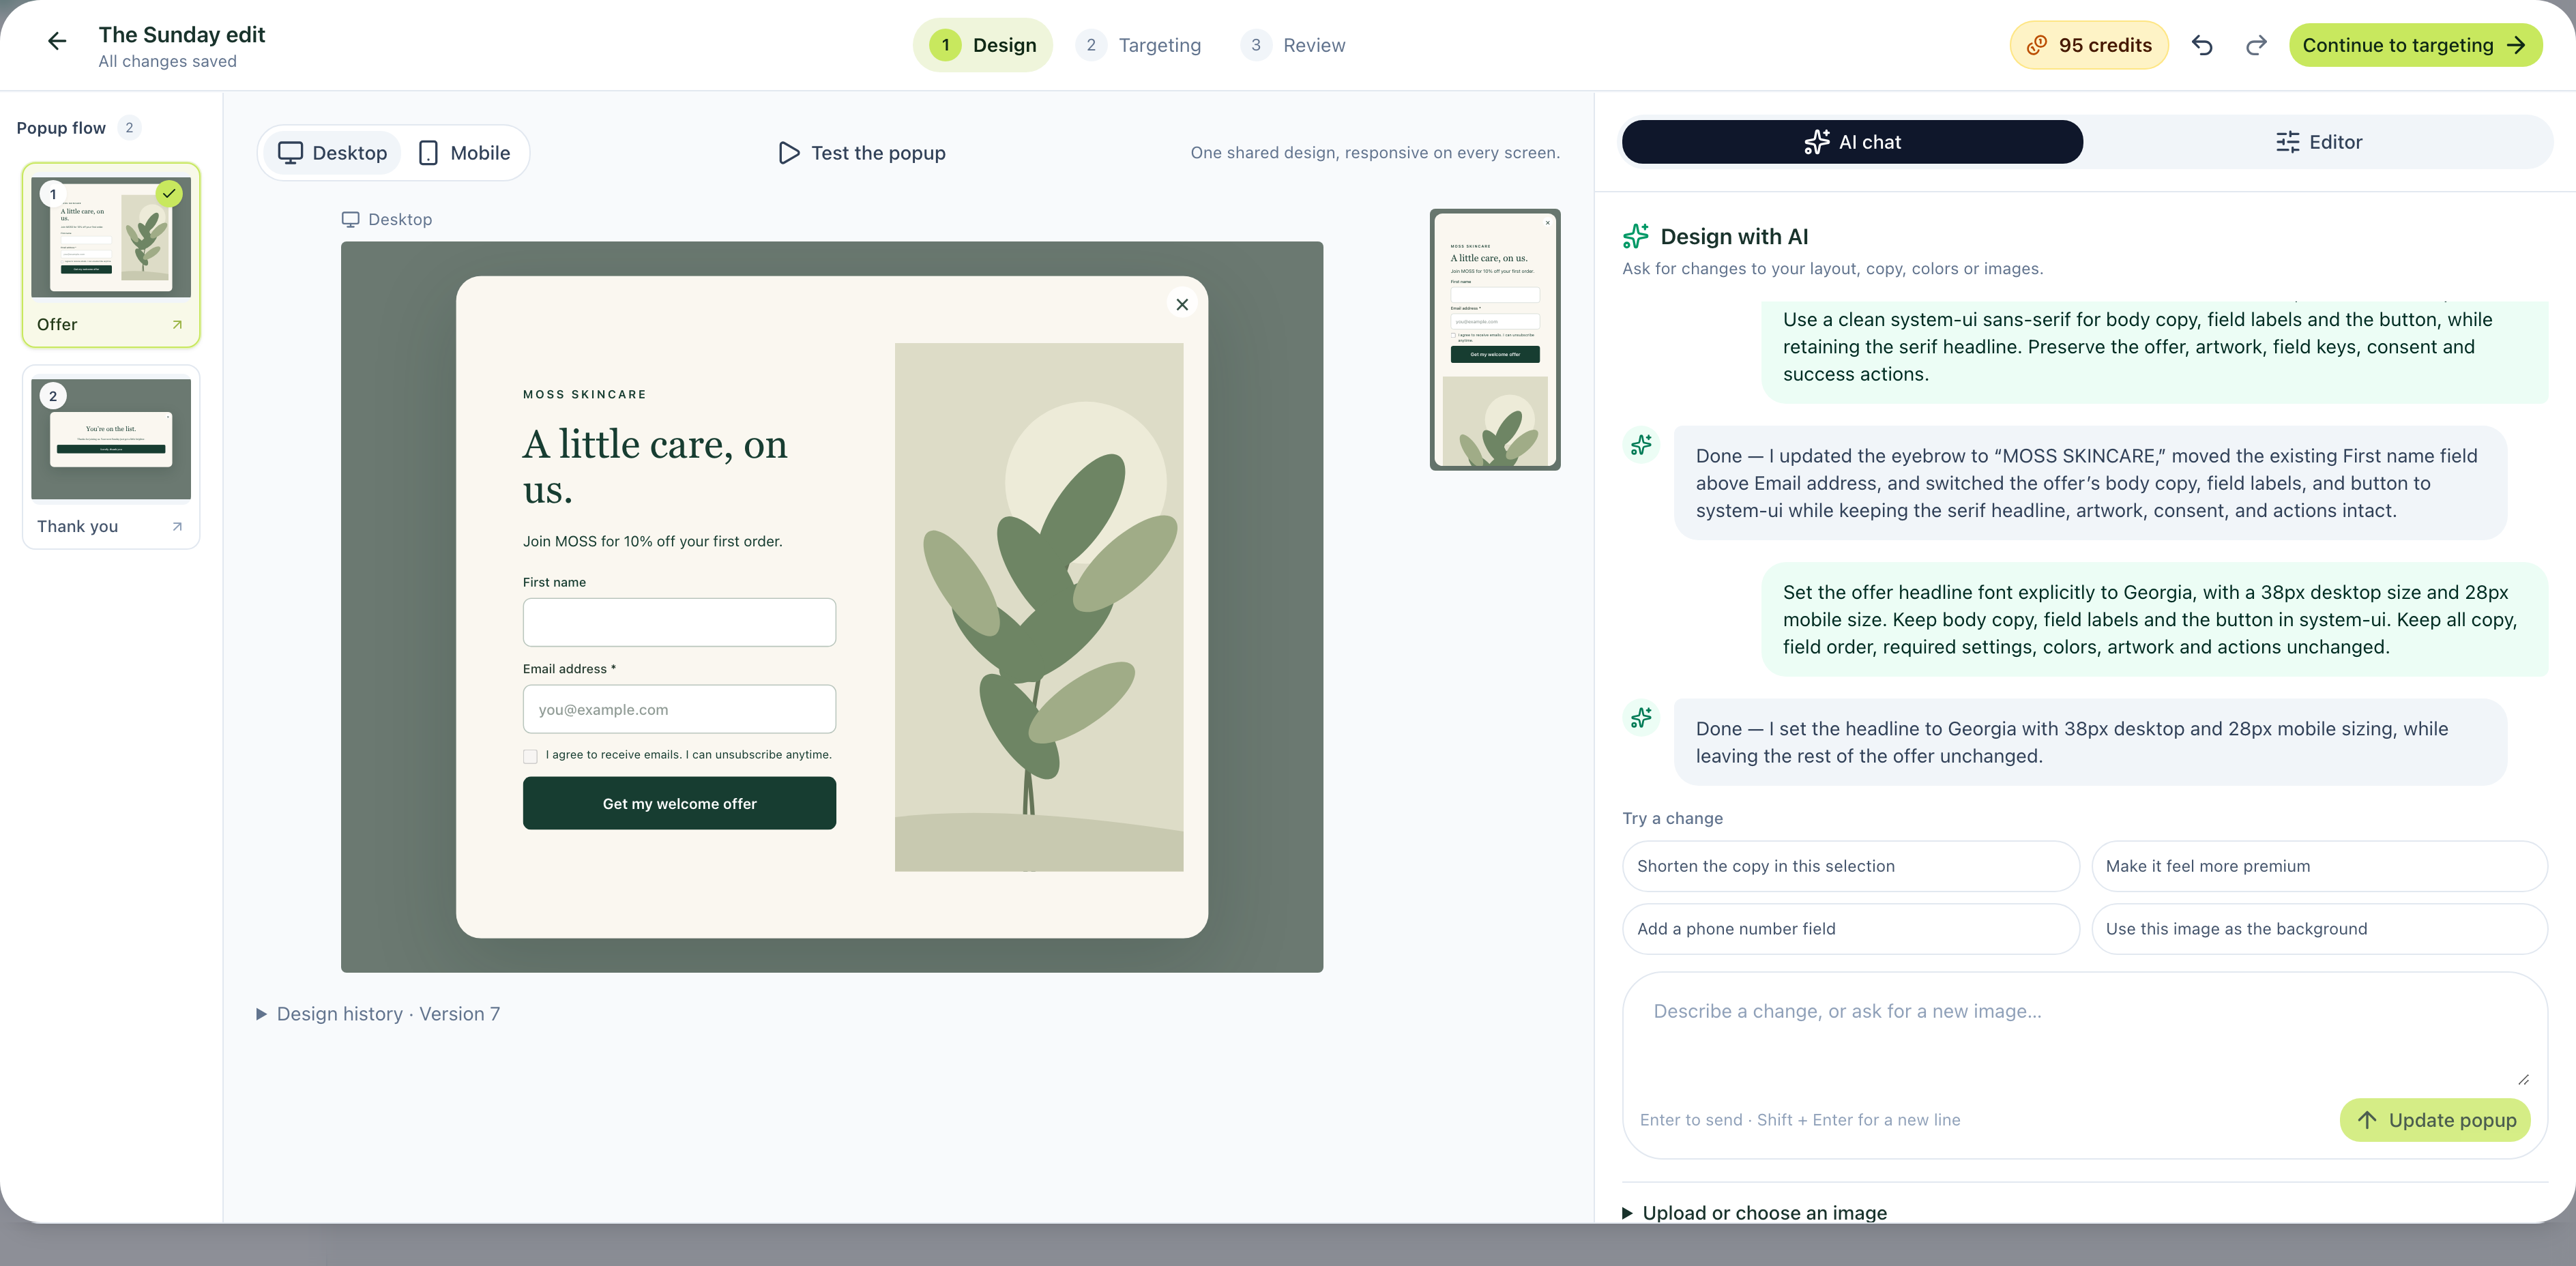Viewport: 2576px width, 1266px height.
Task: Click the Update popup button
Action: pos(2435,1120)
